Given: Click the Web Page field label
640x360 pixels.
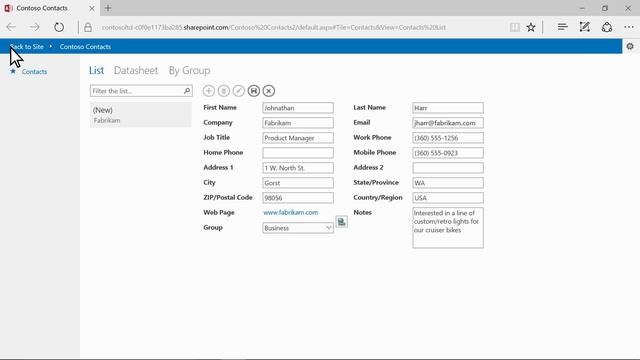Looking at the screenshot, I should pyautogui.click(x=219, y=212).
